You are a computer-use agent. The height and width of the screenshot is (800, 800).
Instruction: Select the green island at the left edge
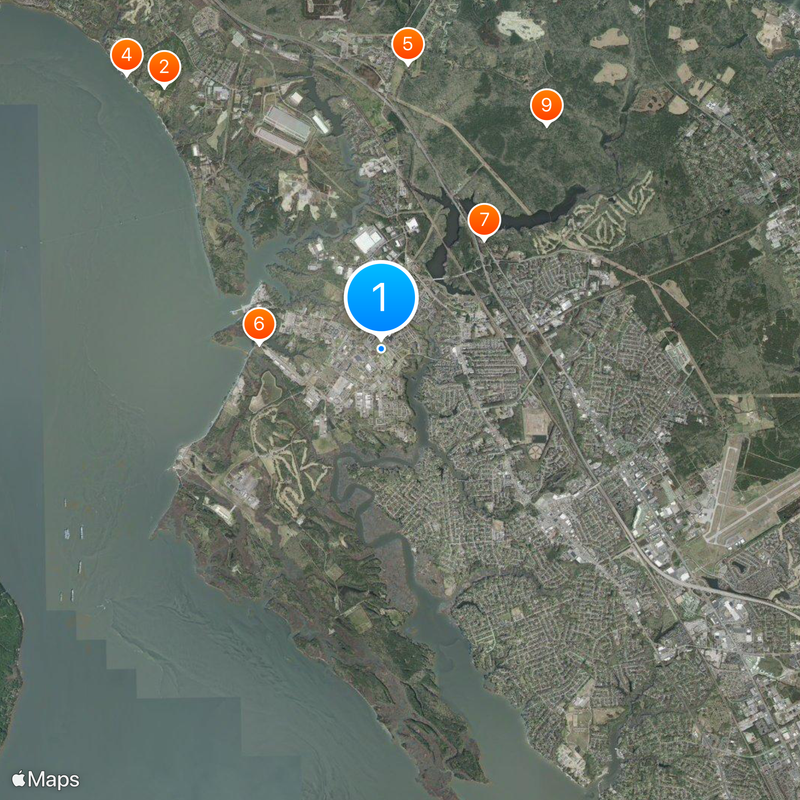(9, 663)
